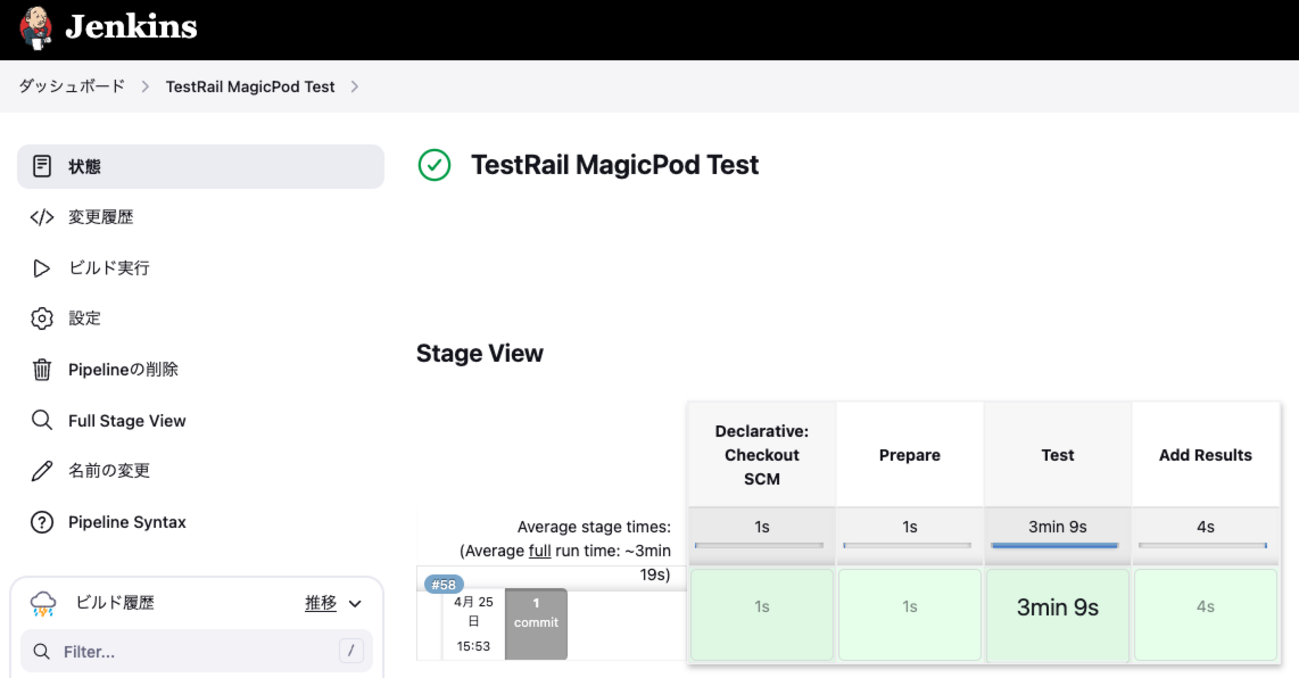Open the Test 3min 9s green stage cell

pyautogui.click(x=1058, y=614)
